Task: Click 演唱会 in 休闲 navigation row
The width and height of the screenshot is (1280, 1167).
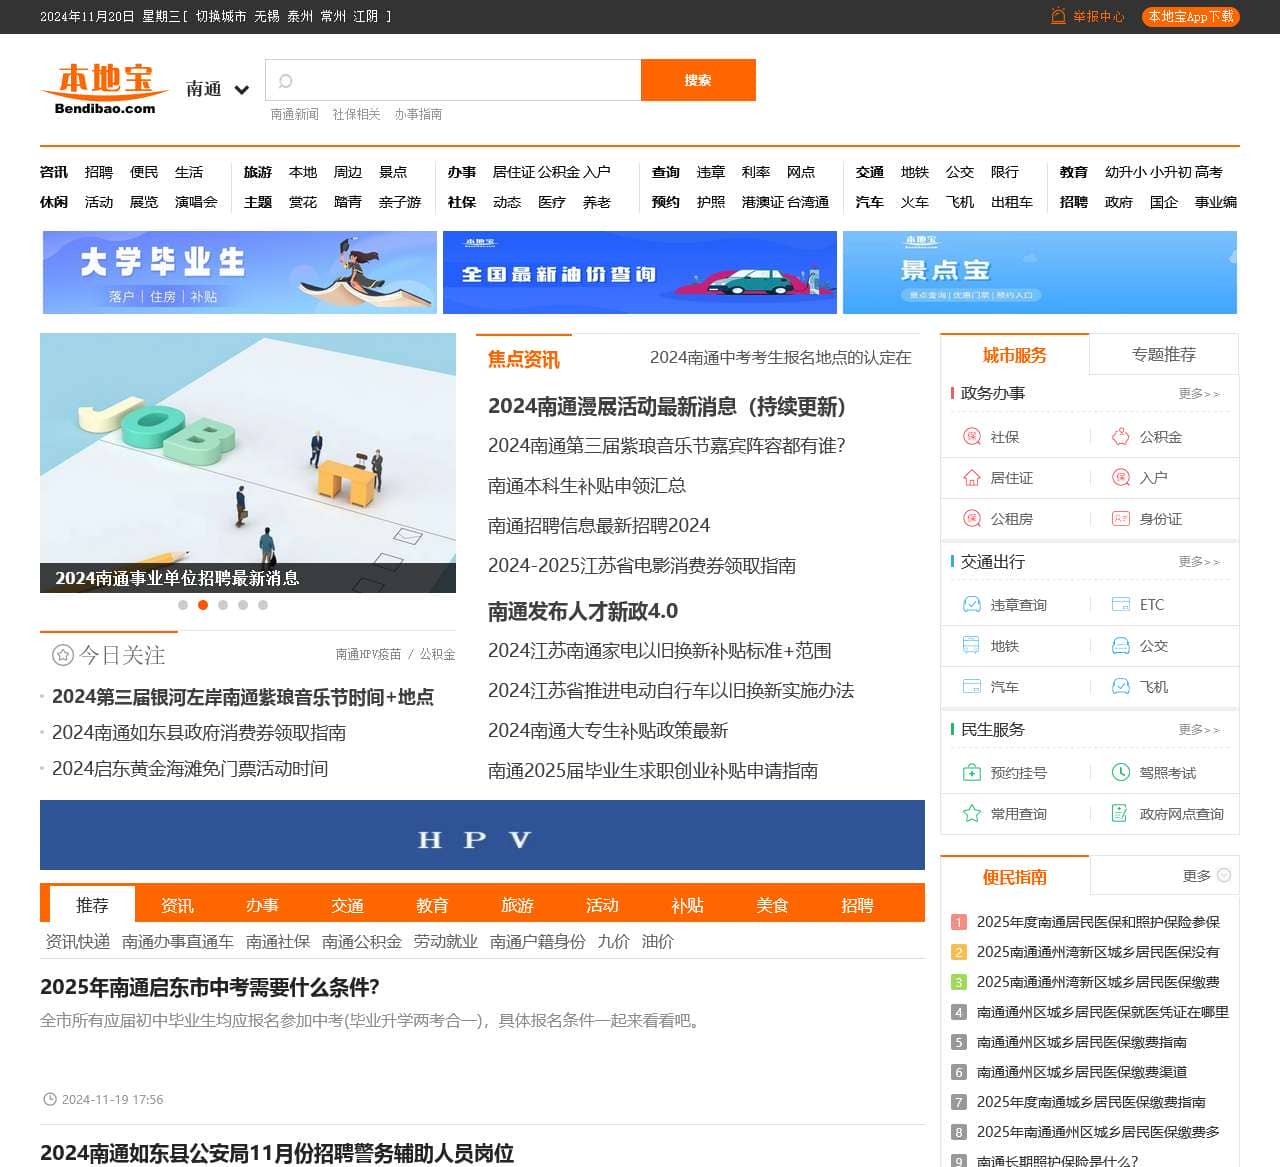Action: [196, 202]
